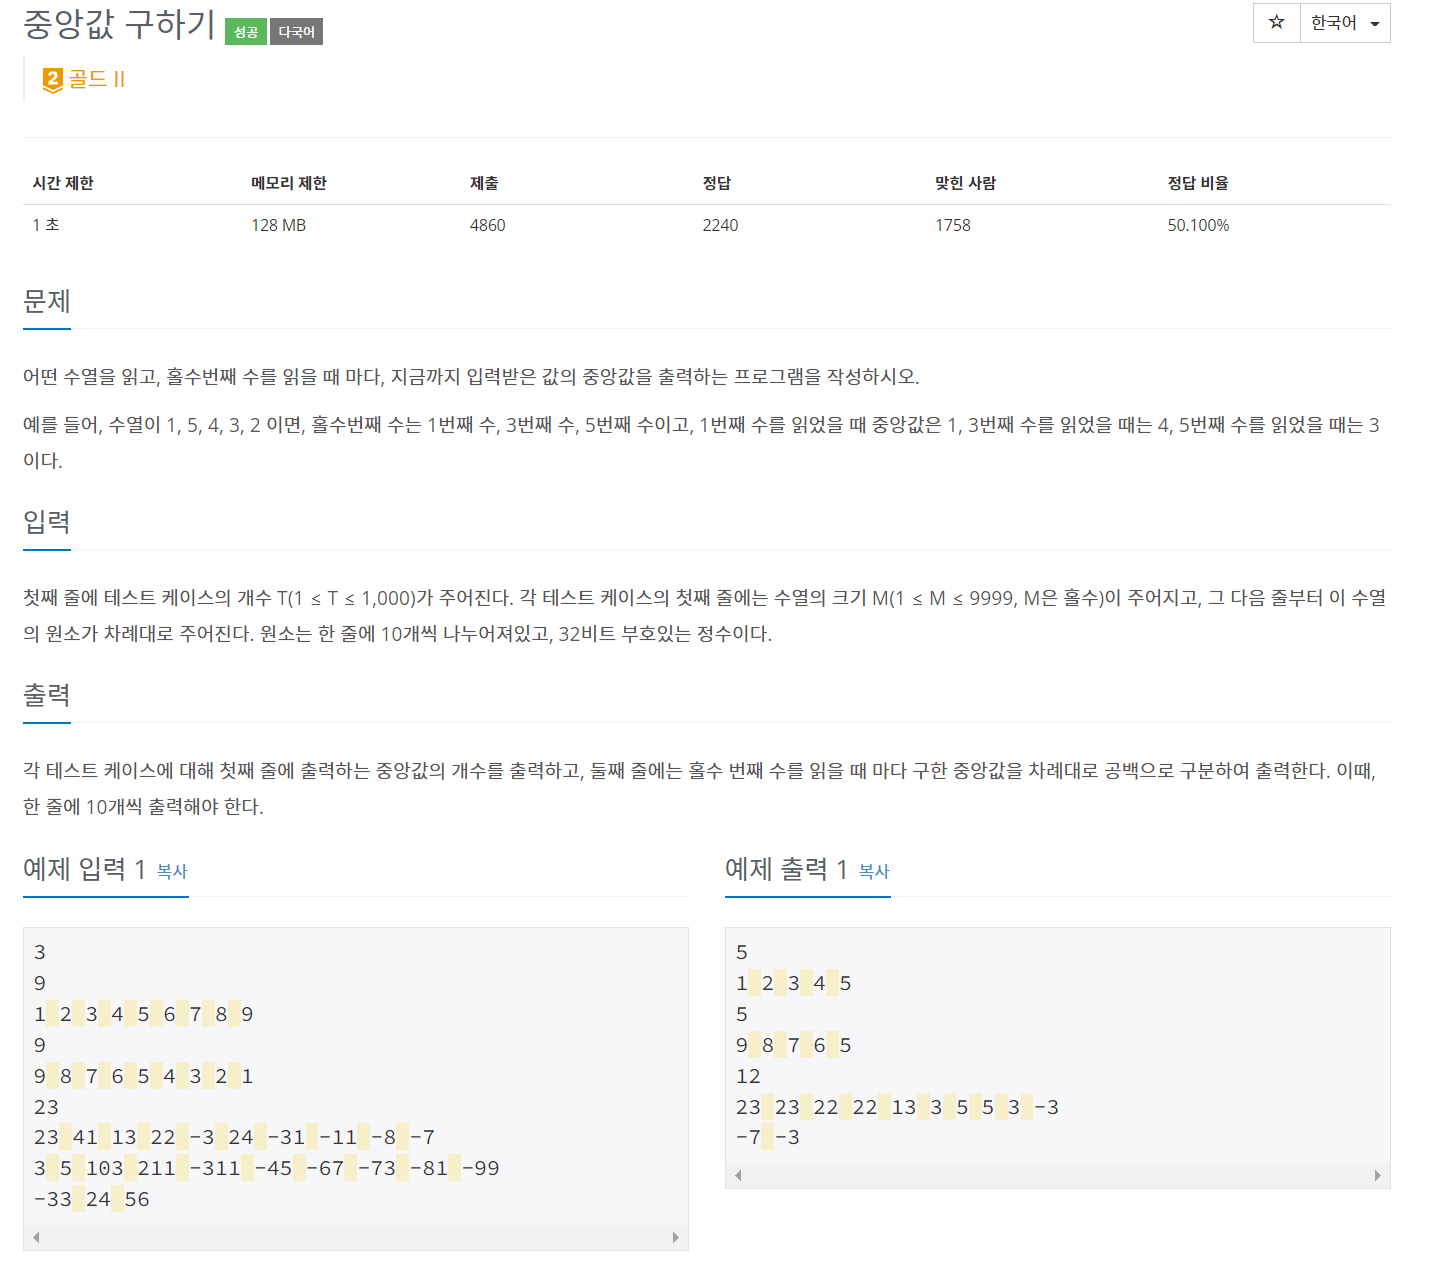This screenshot has height=1277, width=1437.
Task: Click the 128 MB memory limit value
Action: 279,225
